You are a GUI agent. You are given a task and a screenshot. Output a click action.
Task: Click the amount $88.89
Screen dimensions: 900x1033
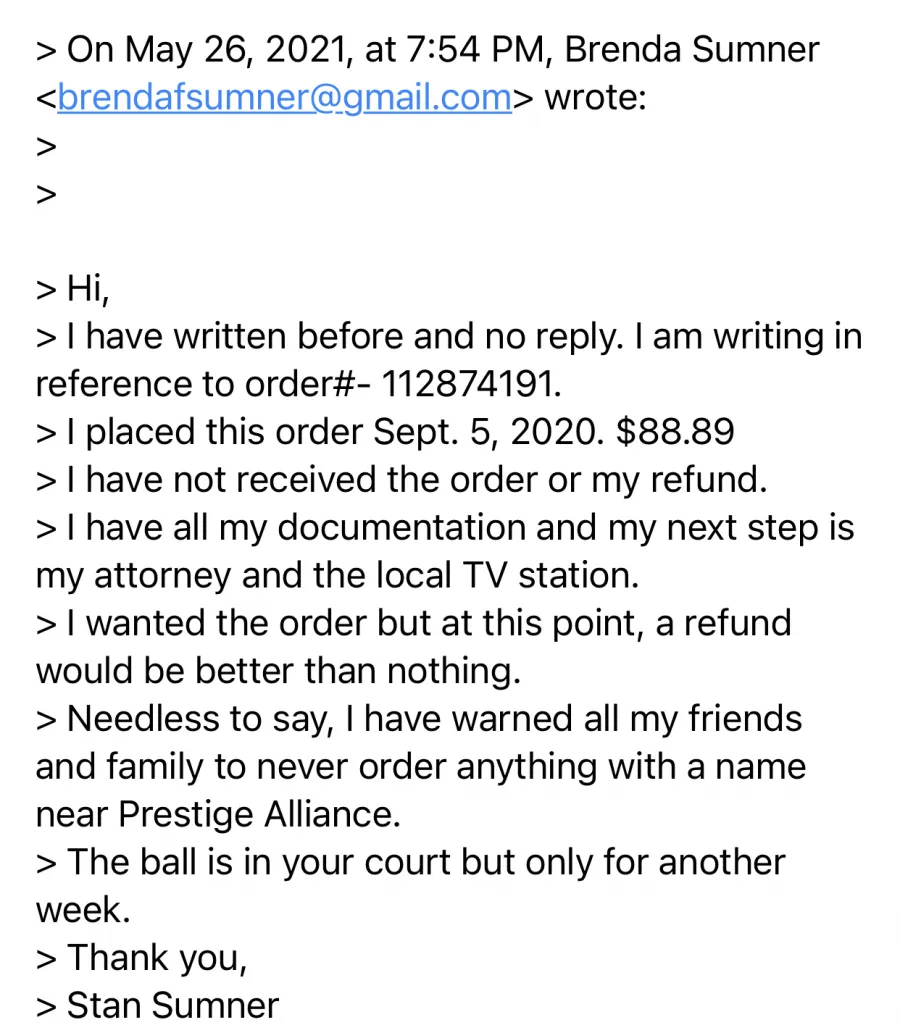[675, 432]
